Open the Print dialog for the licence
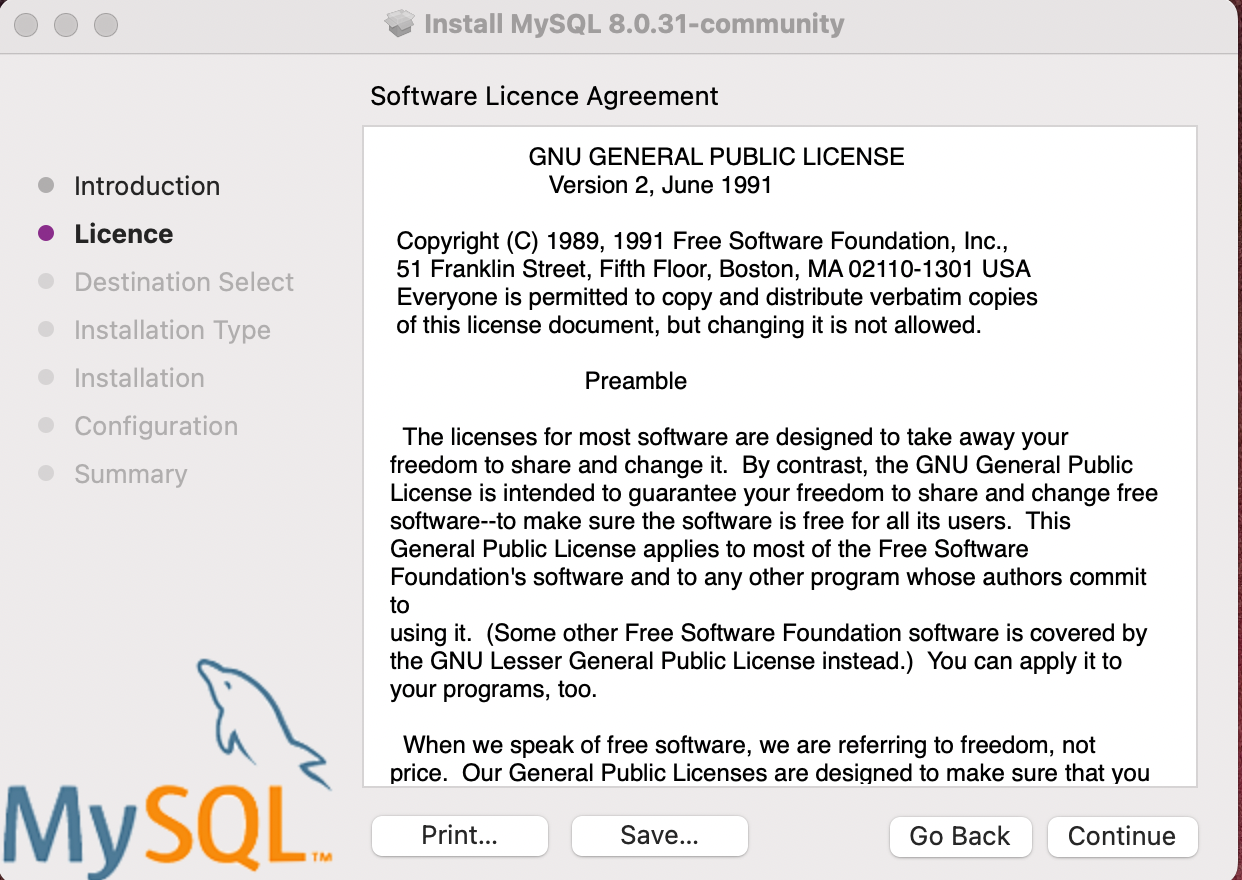 point(459,836)
